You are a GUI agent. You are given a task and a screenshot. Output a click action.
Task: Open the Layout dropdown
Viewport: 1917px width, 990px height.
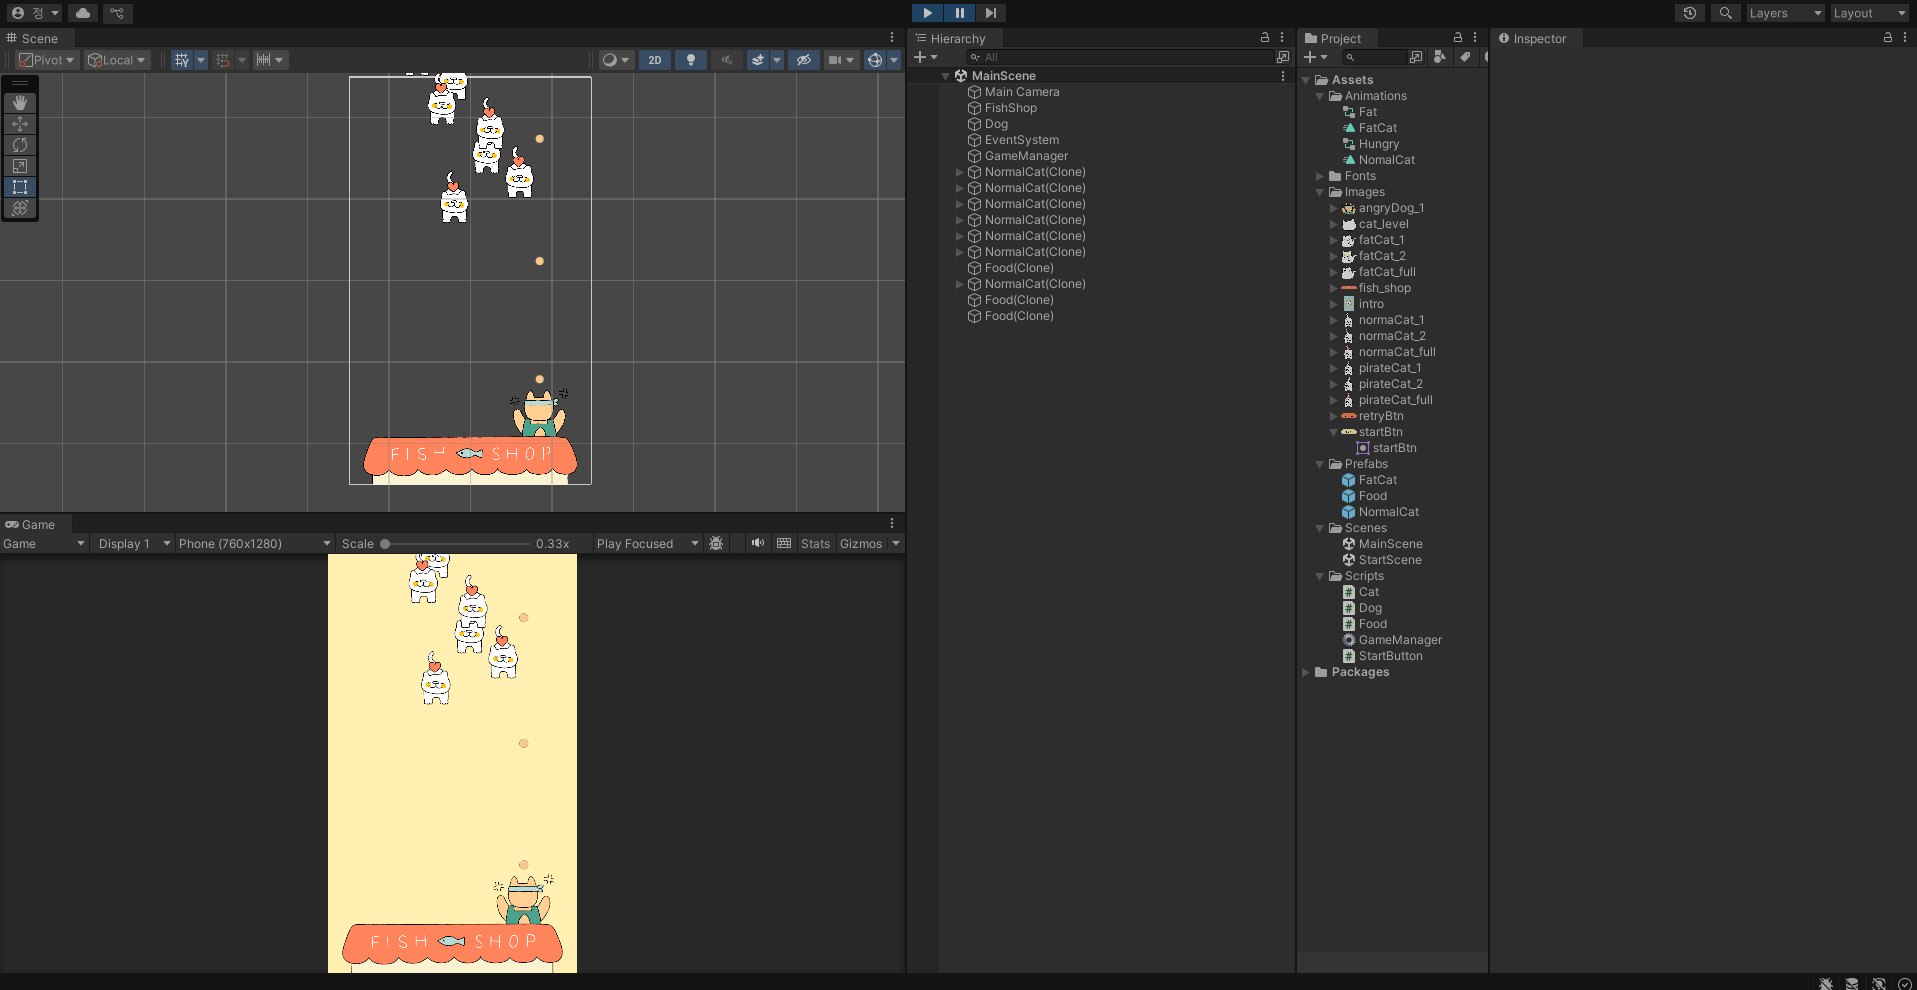click(1870, 13)
